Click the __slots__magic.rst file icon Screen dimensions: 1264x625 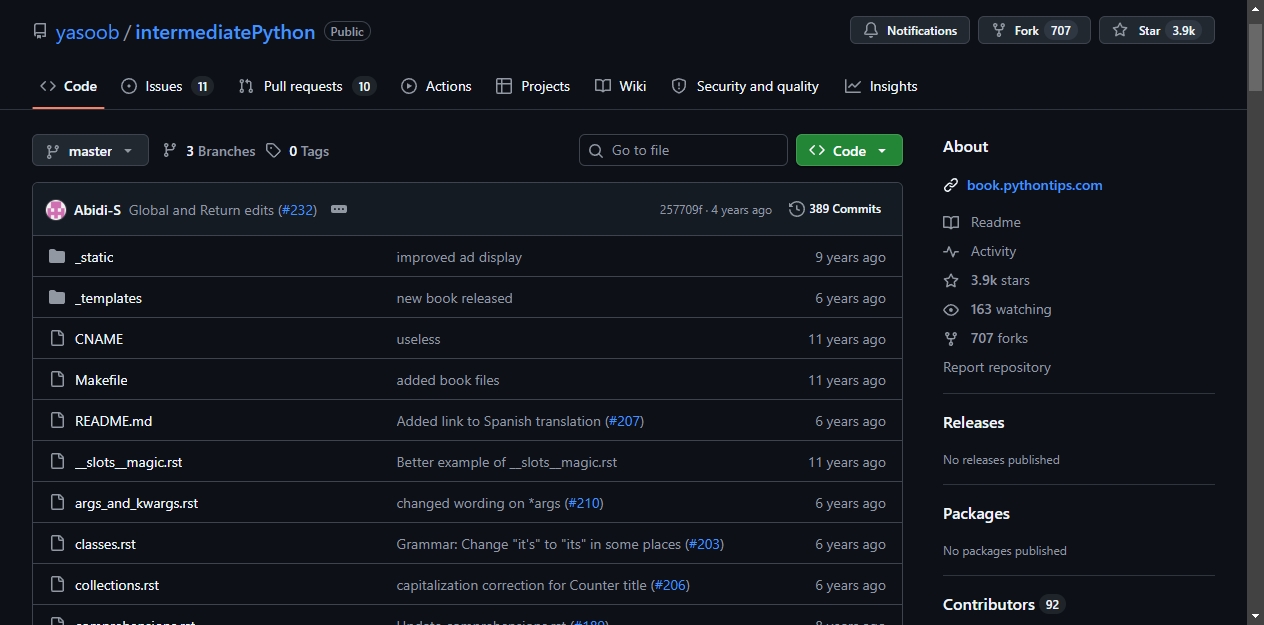point(57,462)
